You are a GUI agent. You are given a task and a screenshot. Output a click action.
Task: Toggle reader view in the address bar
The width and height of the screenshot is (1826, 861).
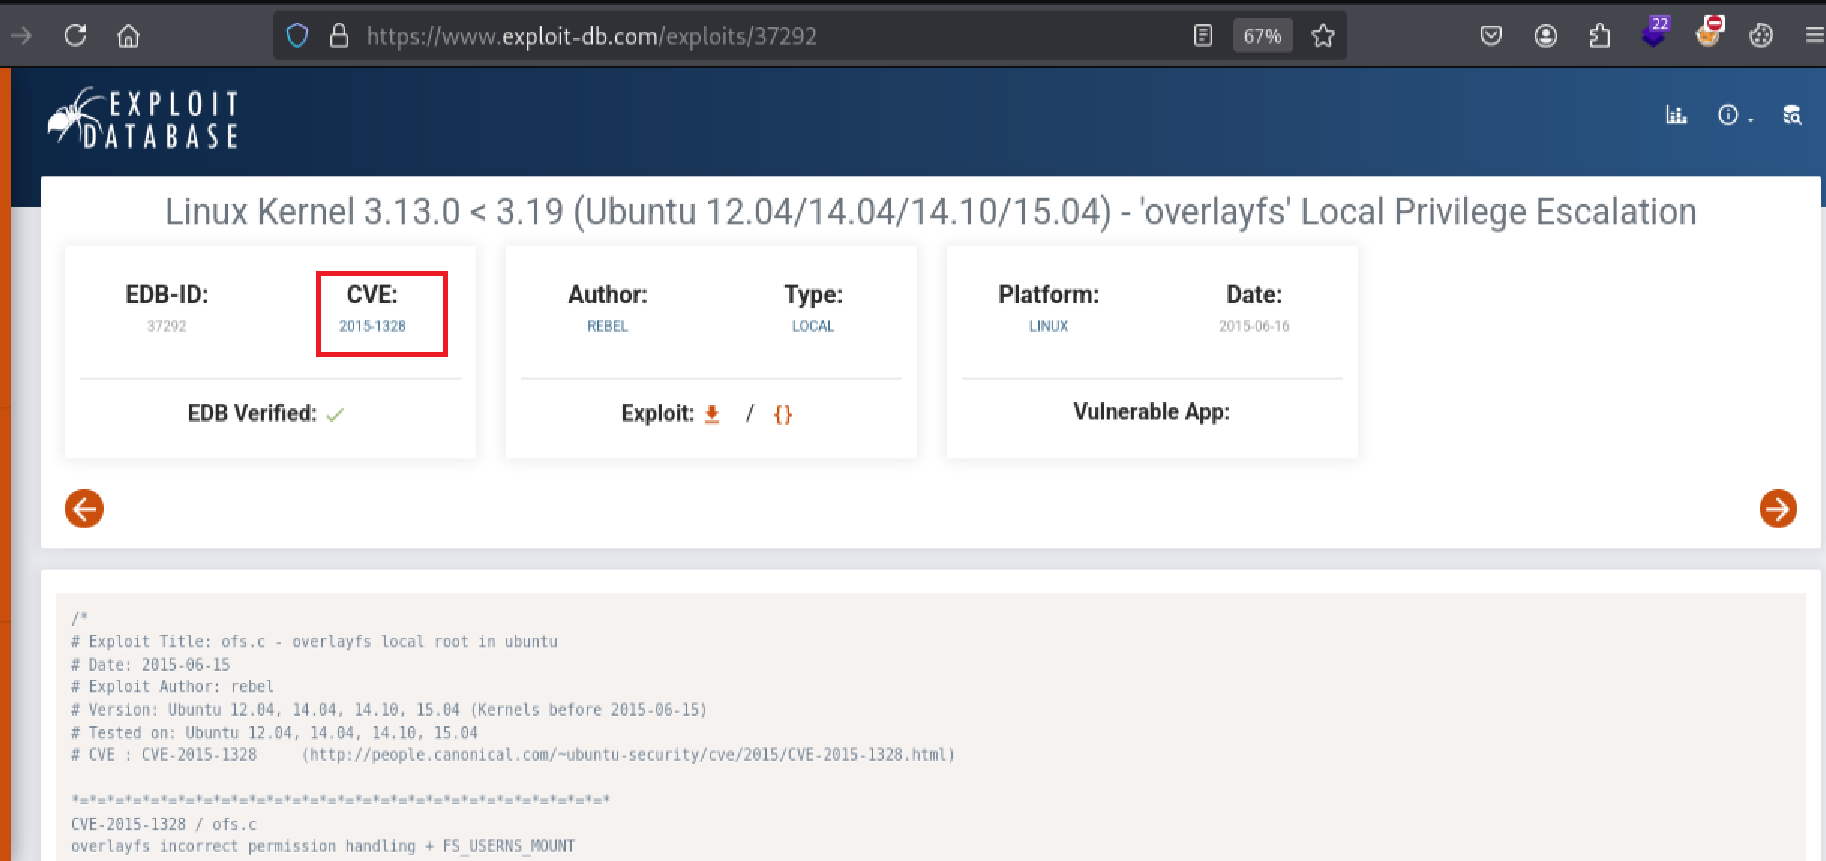(x=1203, y=36)
